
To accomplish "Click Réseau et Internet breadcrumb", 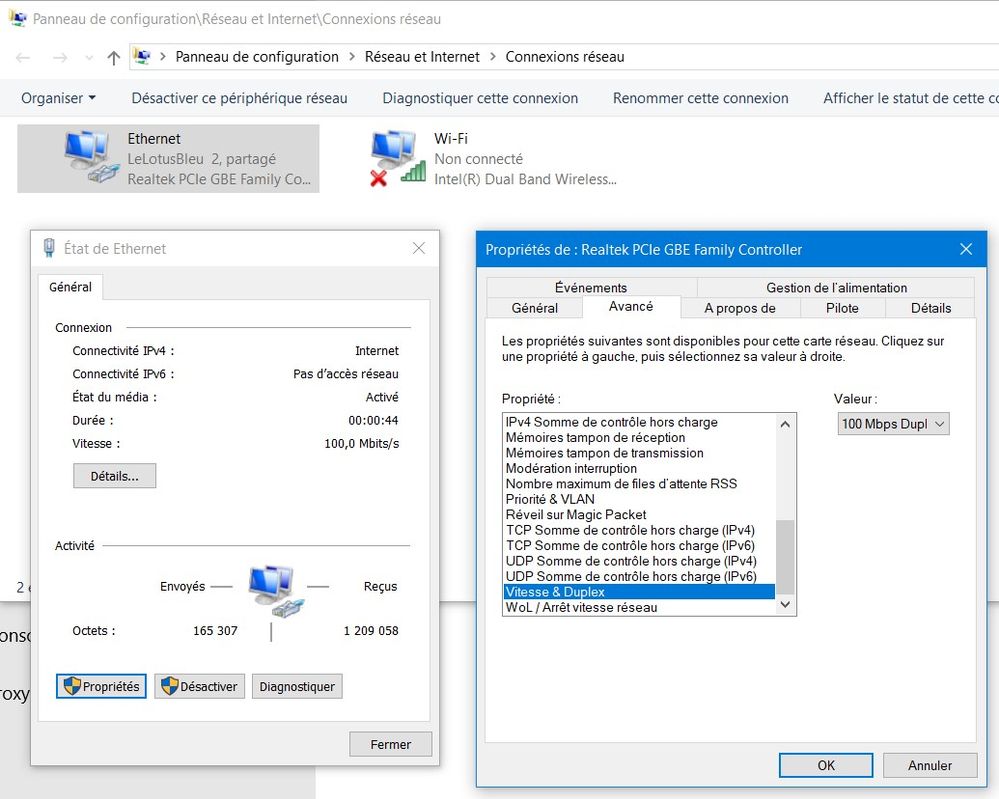I will 422,57.
